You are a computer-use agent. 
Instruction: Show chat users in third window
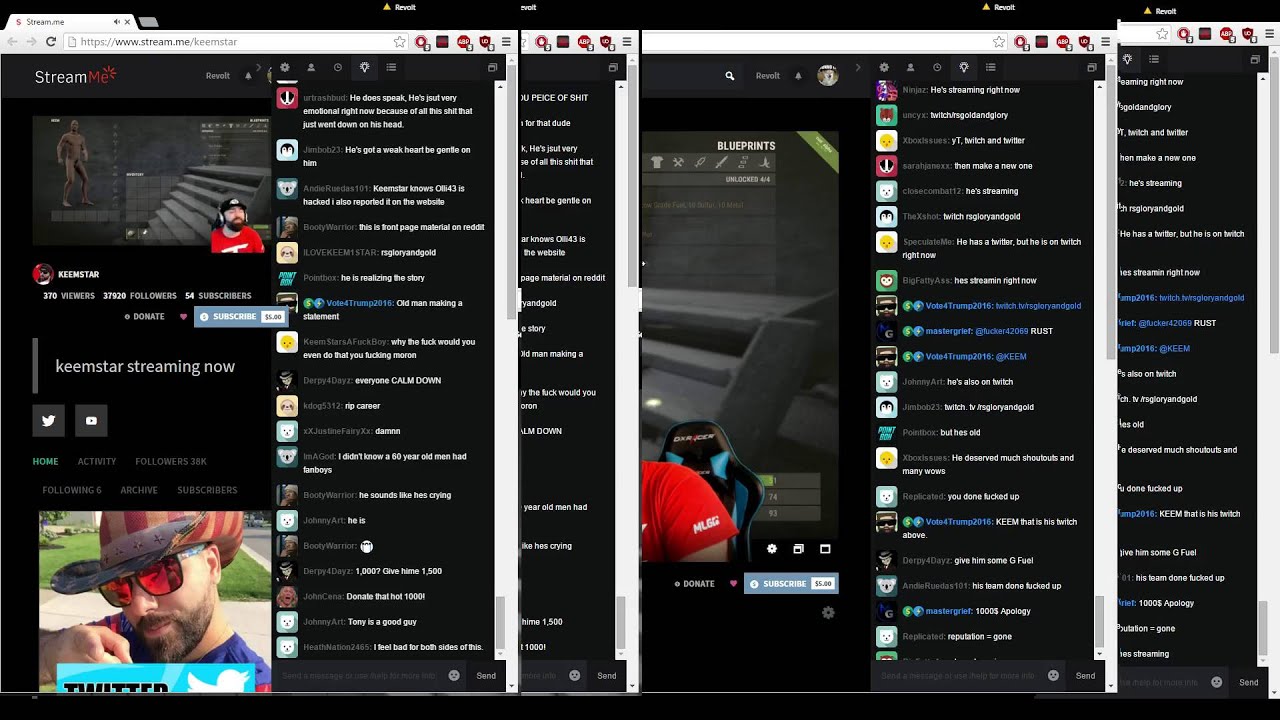coord(910,68)
